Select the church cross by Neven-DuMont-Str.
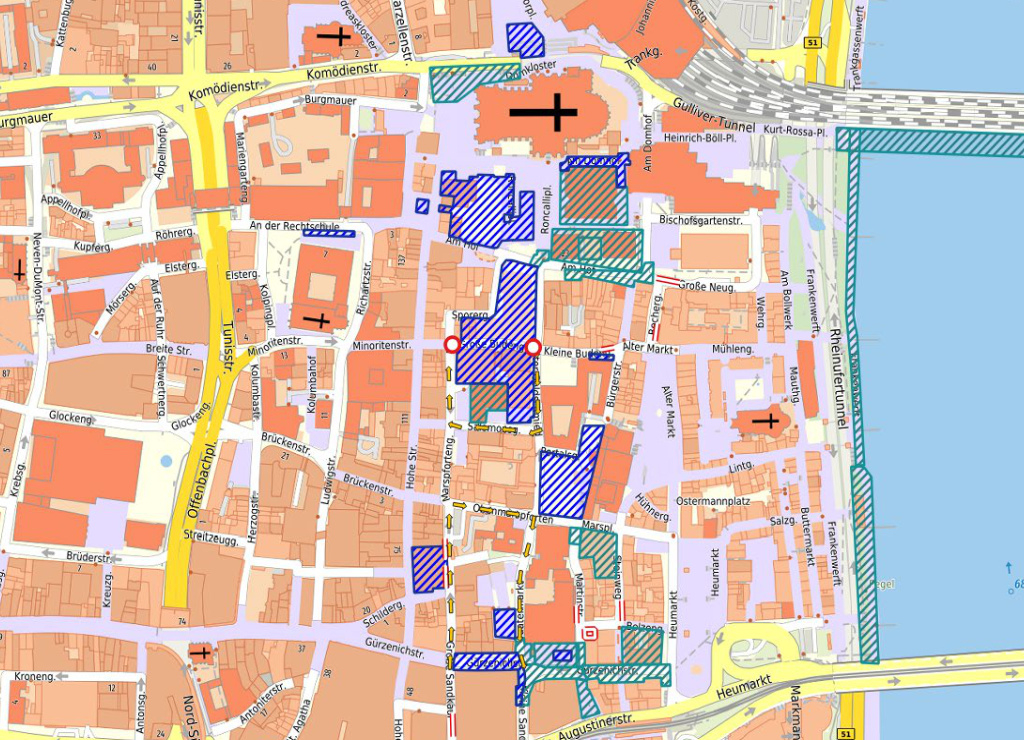 click(x=18, y=271)
